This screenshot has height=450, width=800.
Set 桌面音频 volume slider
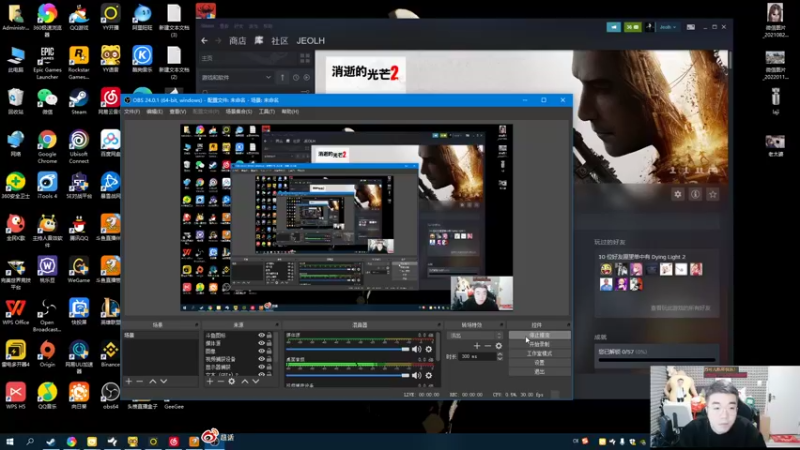tap(348, 376)
